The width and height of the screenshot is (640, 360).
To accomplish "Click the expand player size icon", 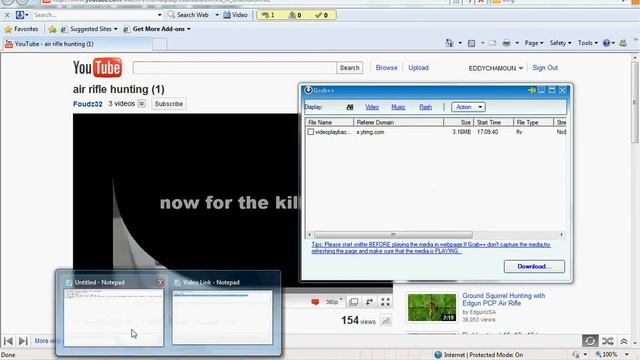I will (369, 302).
